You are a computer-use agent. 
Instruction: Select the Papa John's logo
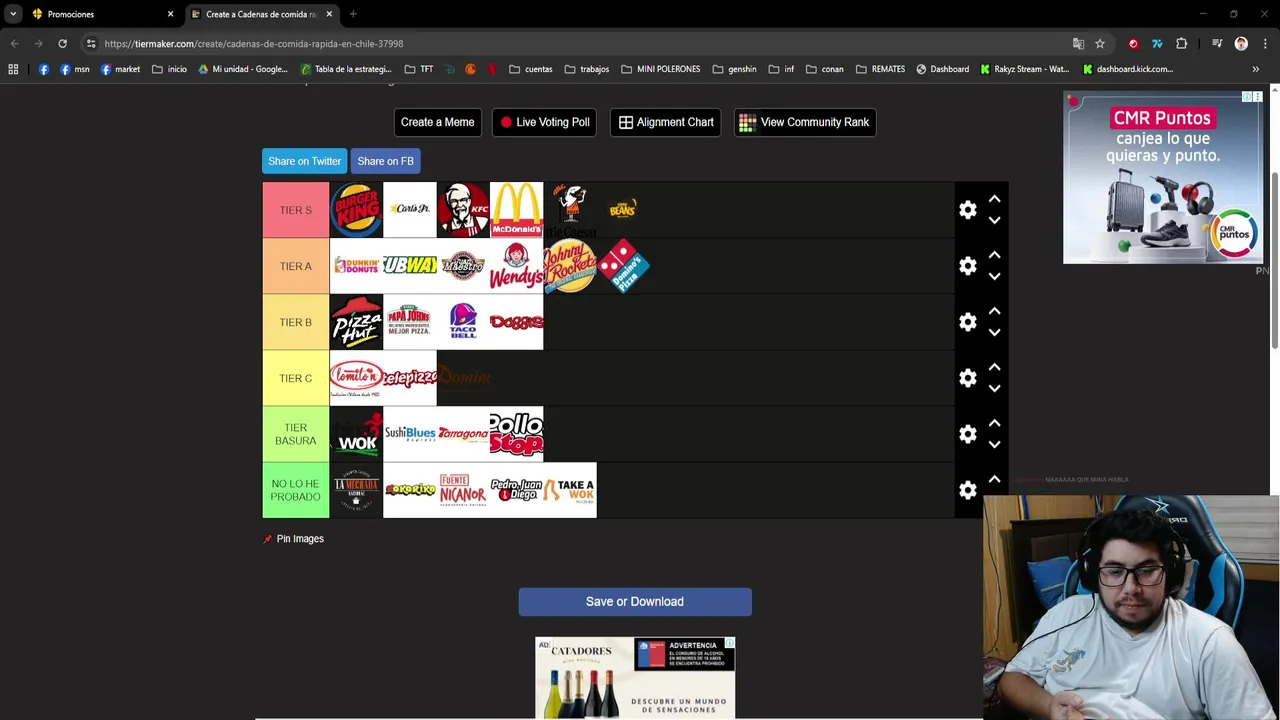click(410, 322)
